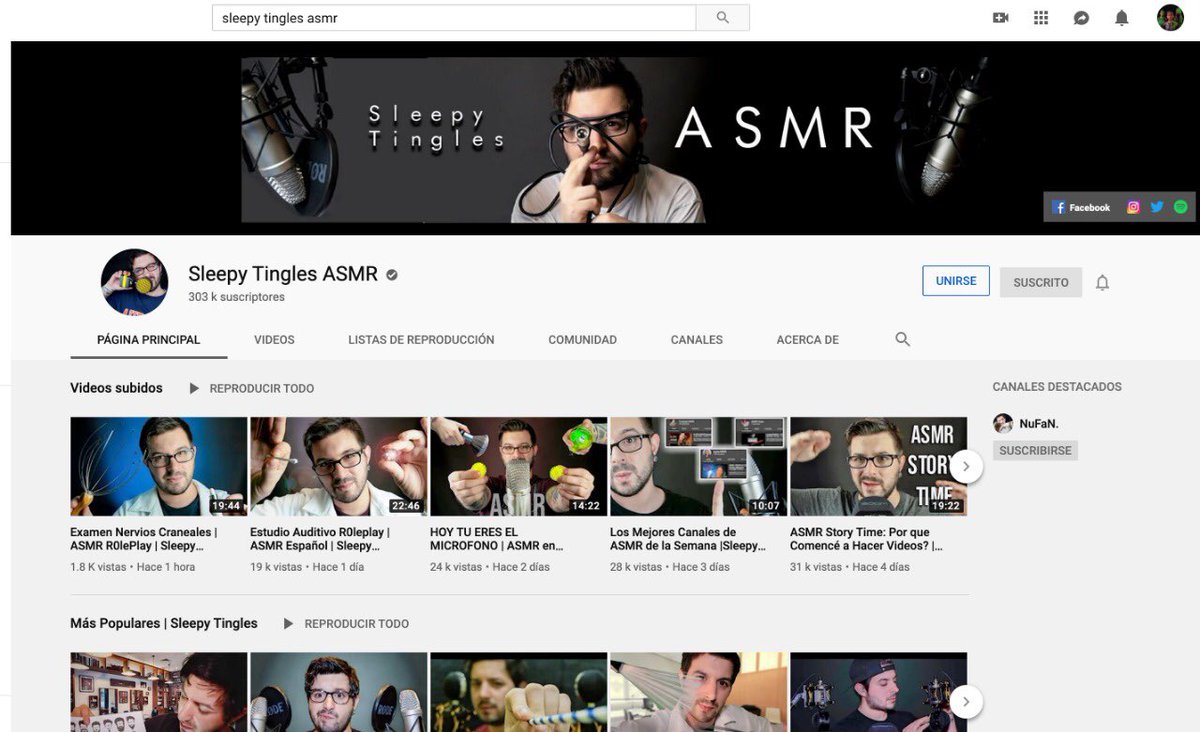The height and width of the screenshot is (732, 1200).
Task: Expand Más Populares row with next arrow
Action: click(x=966, y=702)
